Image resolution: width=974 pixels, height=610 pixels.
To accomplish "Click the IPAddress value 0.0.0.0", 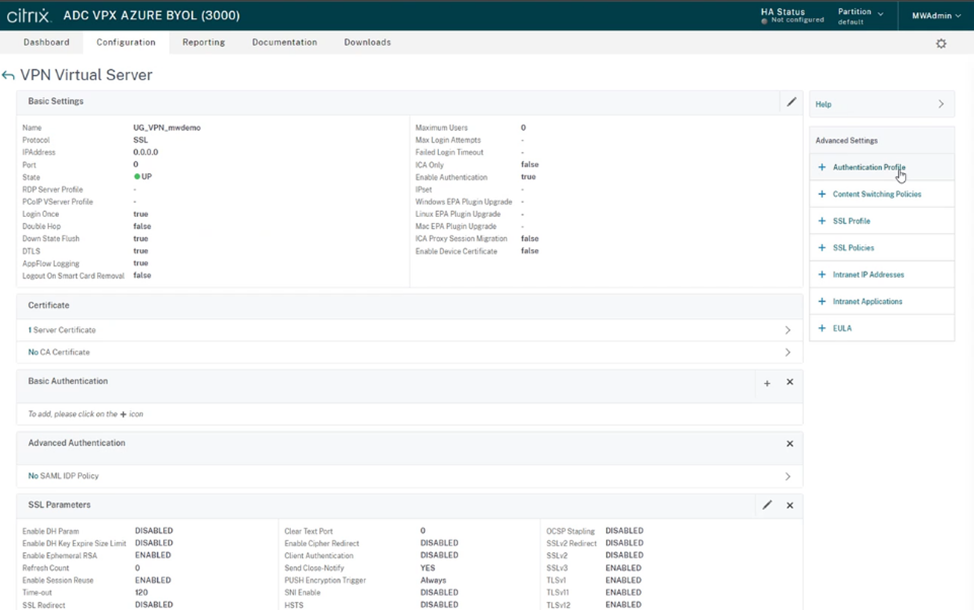I will point(145,152).
